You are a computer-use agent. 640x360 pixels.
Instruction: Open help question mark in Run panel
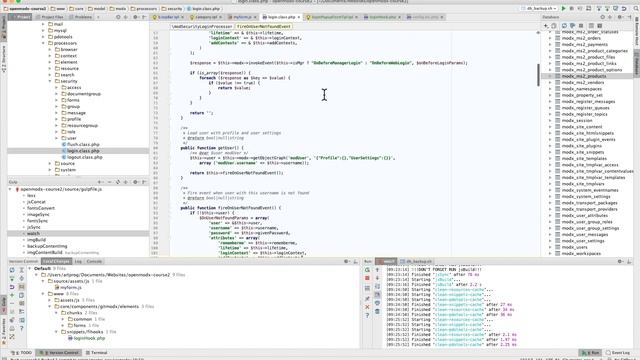pos(367,315)
